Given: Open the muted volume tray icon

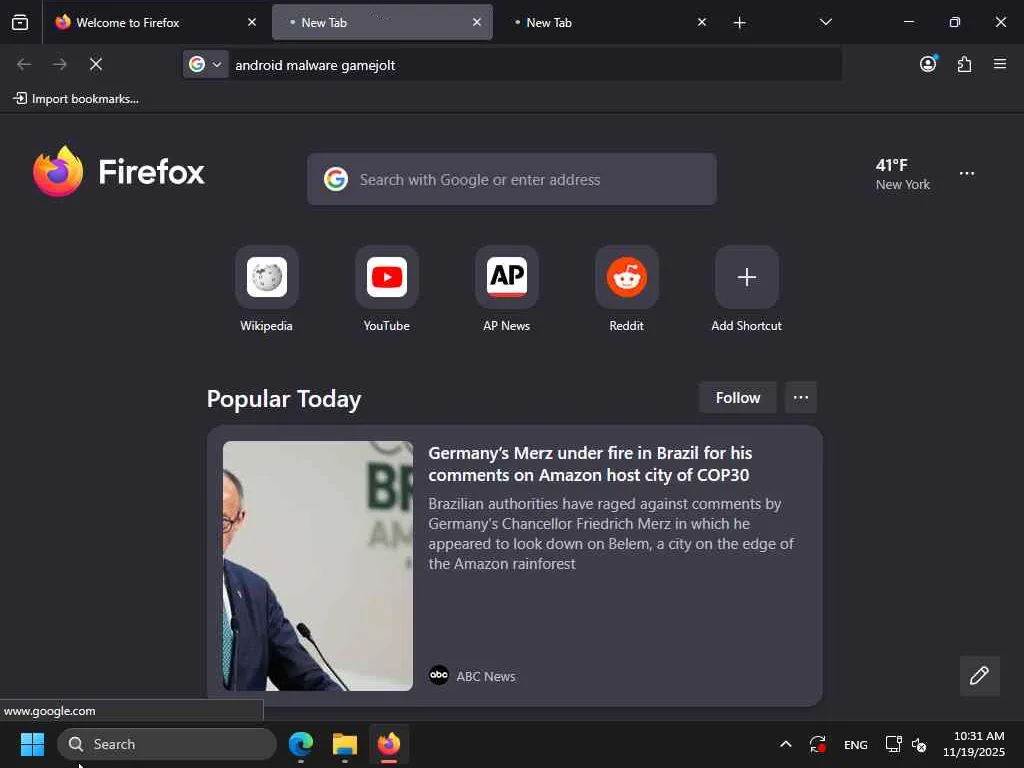Looking at the screenshot, I should pos(919,744).
